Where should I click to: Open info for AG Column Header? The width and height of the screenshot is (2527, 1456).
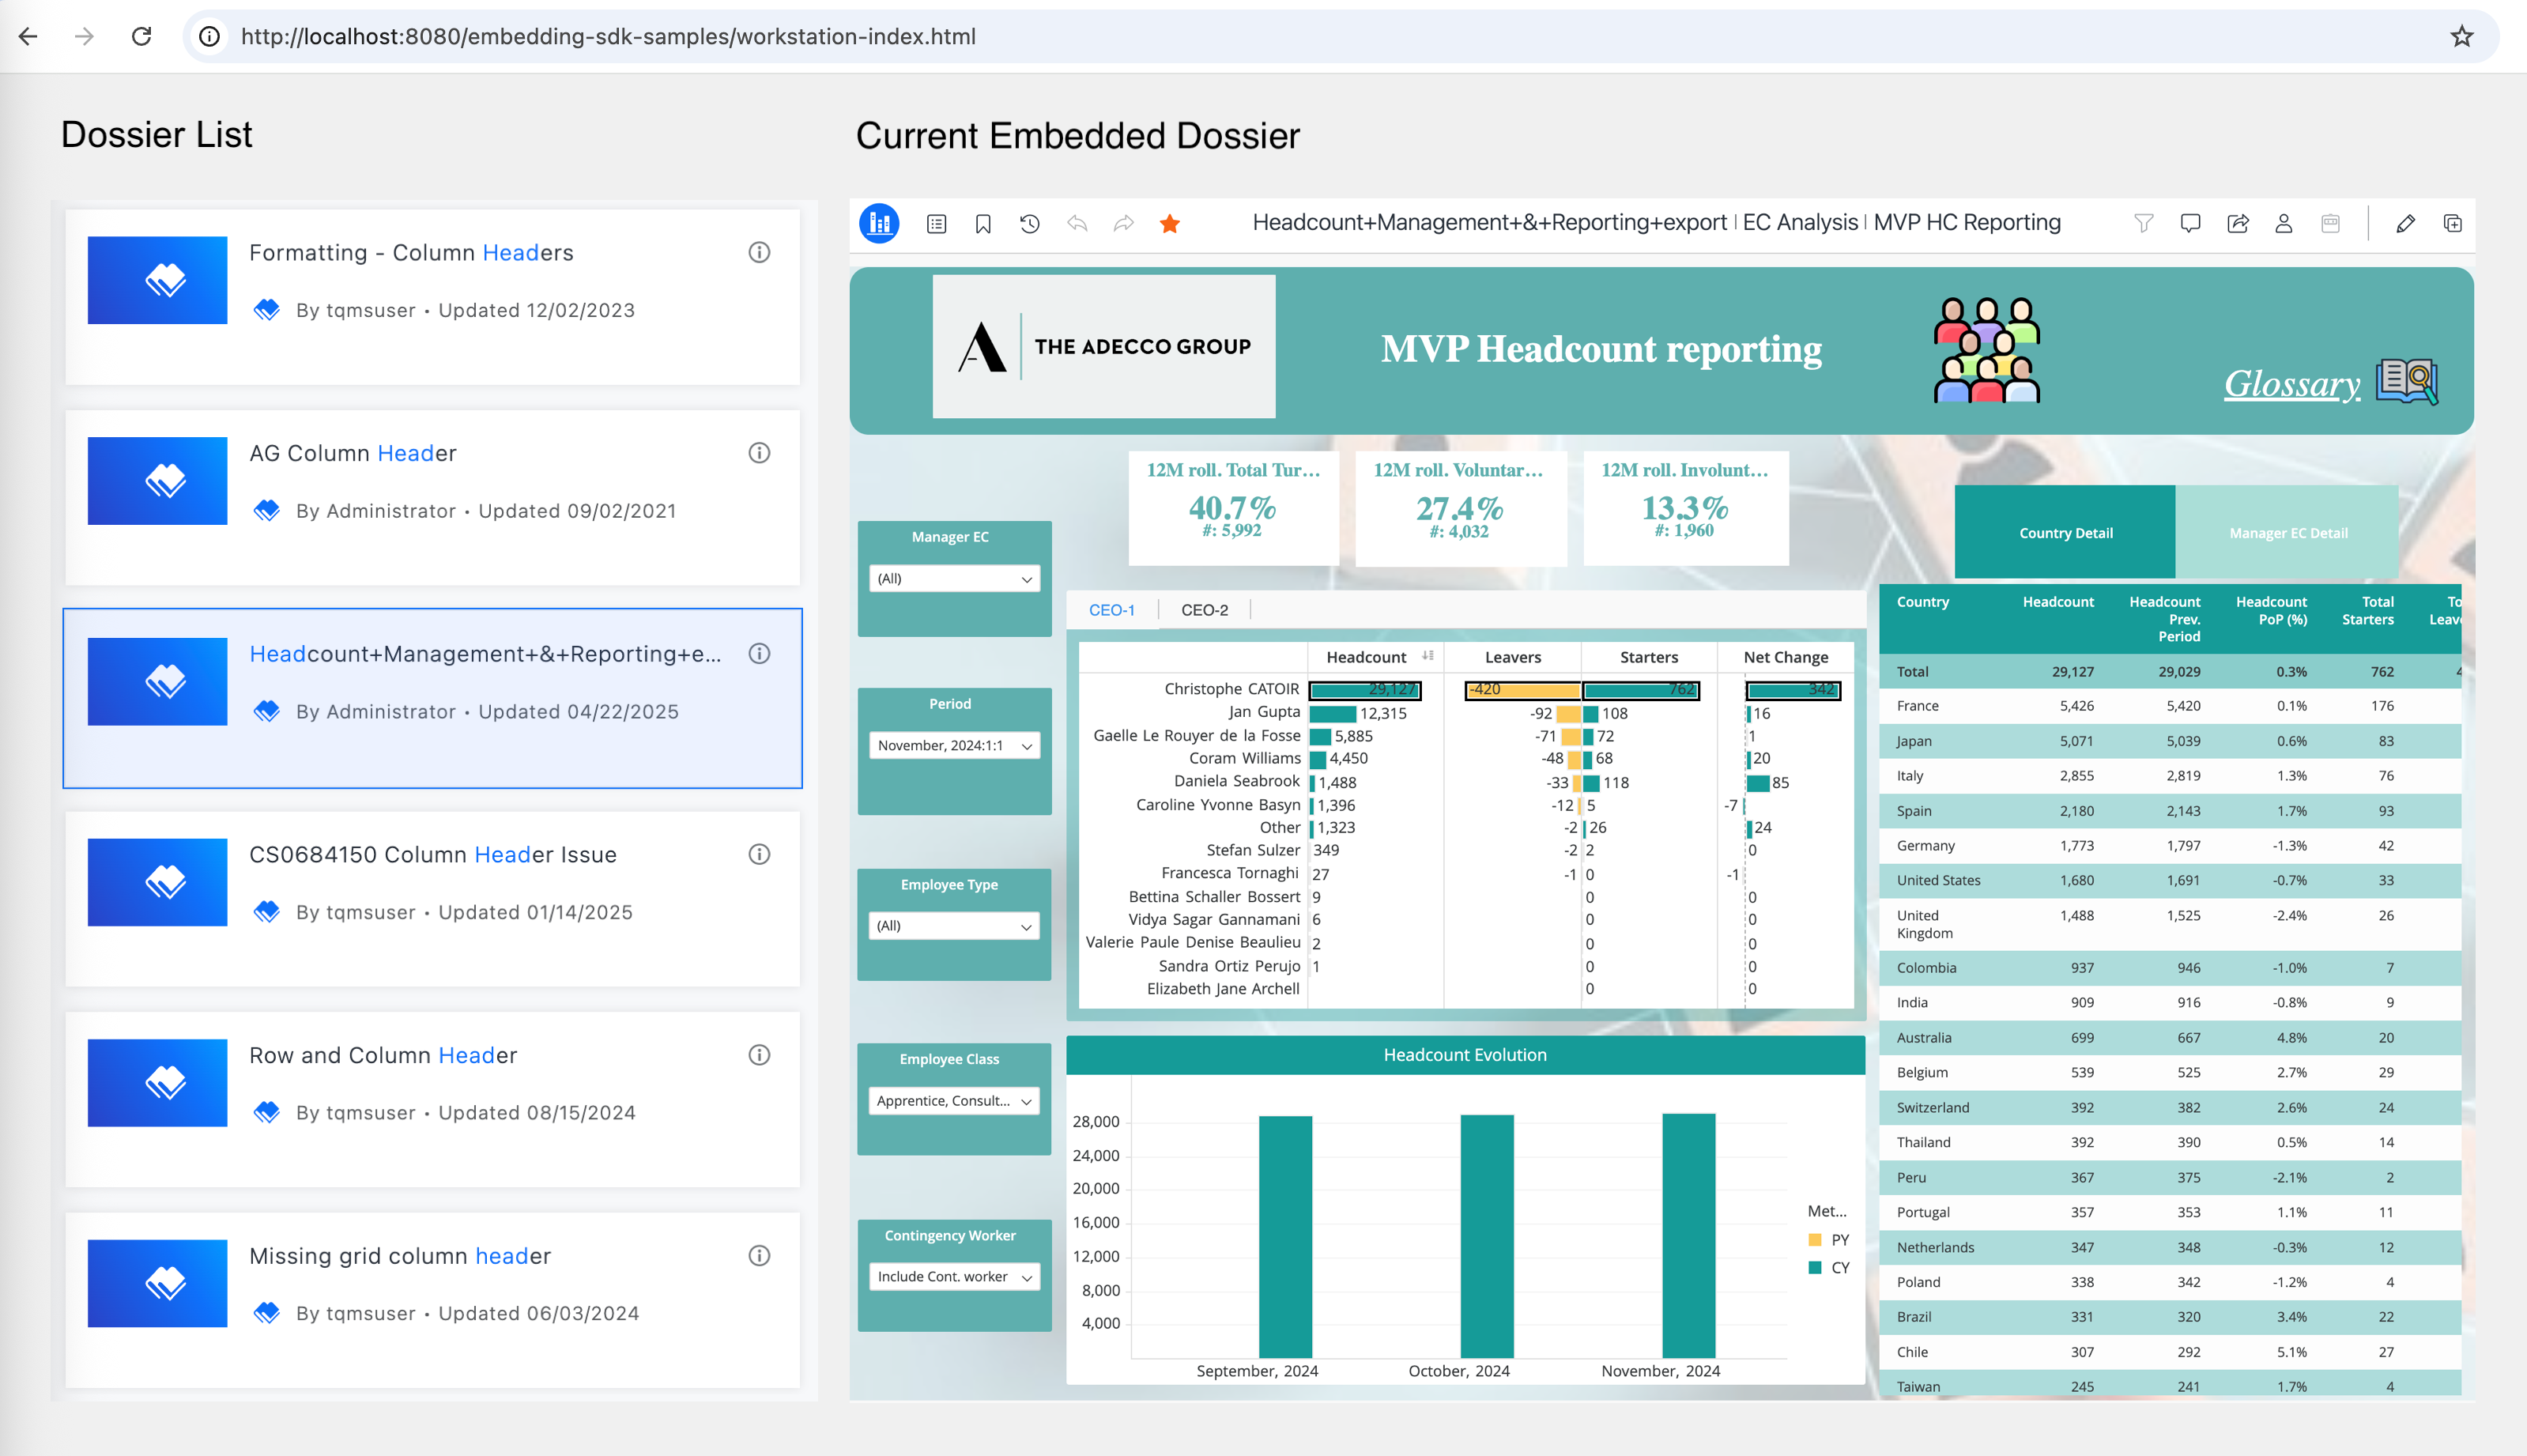(x=759, y=453)
